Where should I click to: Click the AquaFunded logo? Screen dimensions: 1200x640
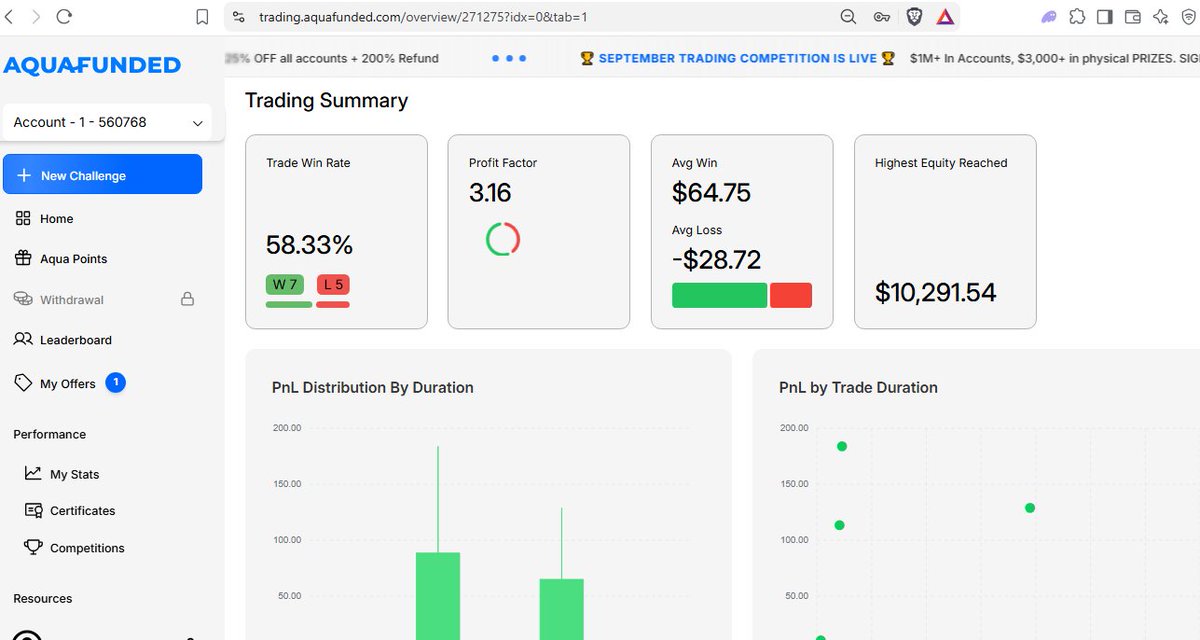[x=92, y=65]
